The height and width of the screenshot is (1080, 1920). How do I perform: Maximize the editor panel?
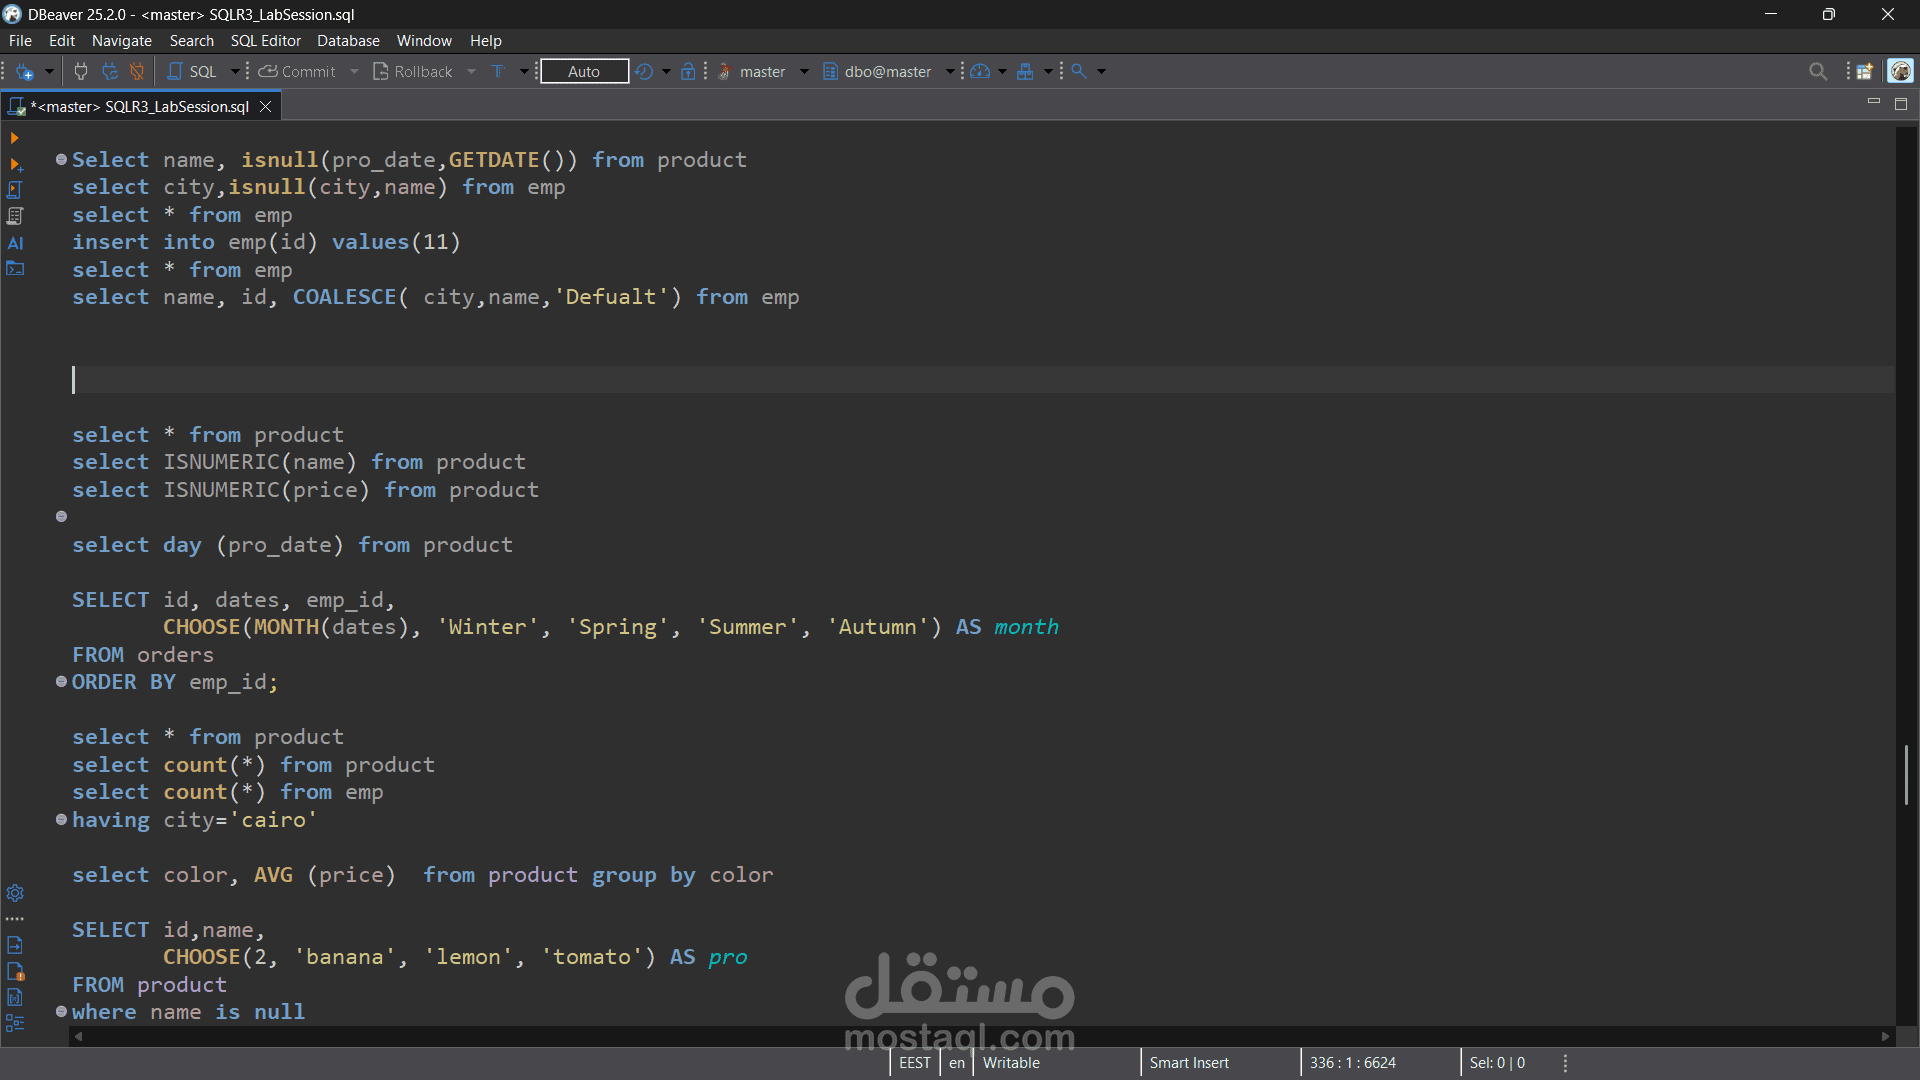pyautogui.click(x=1901, y=104)
